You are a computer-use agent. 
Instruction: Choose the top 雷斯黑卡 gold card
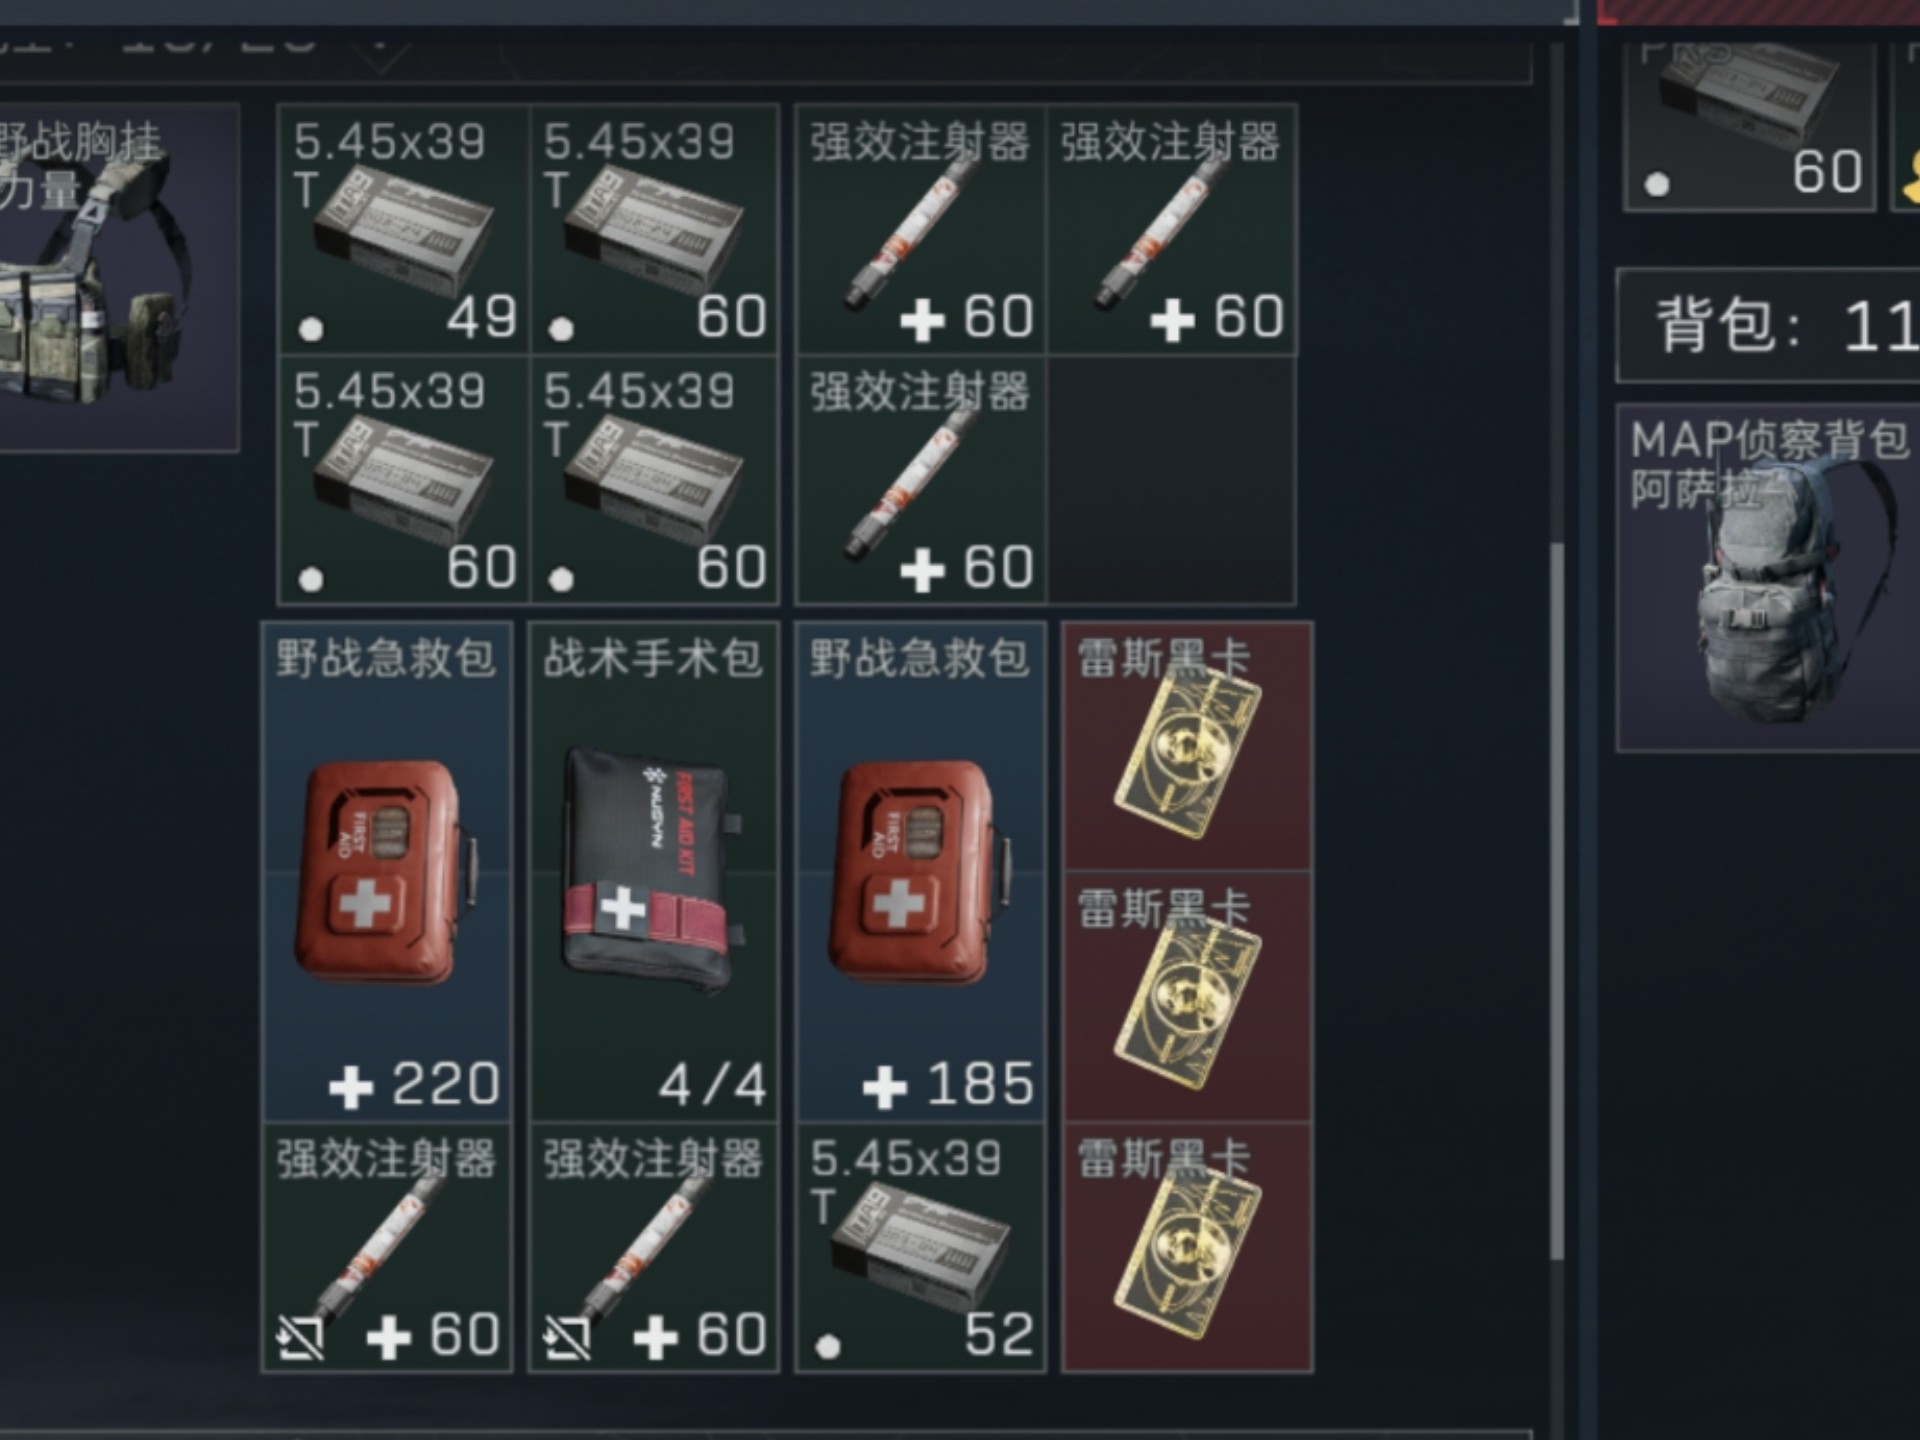point(1187,746)
